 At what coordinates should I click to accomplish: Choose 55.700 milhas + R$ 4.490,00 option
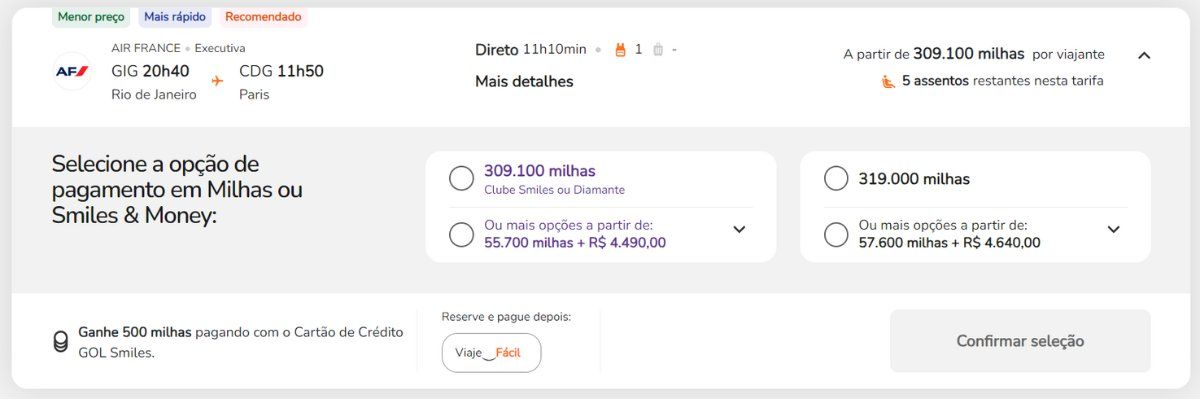coord(461,234)
